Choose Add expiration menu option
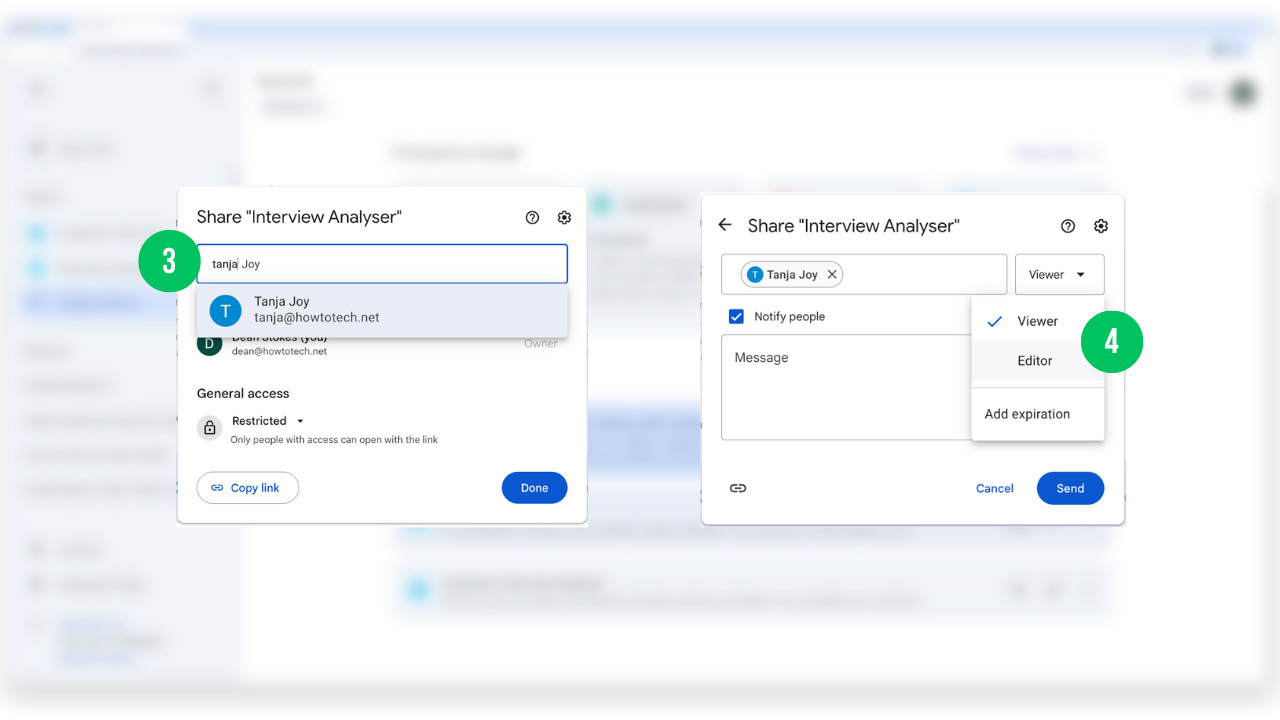The height and width of the screenshot is (720, 1280). pyautogui.click(x=1038, y=414)
